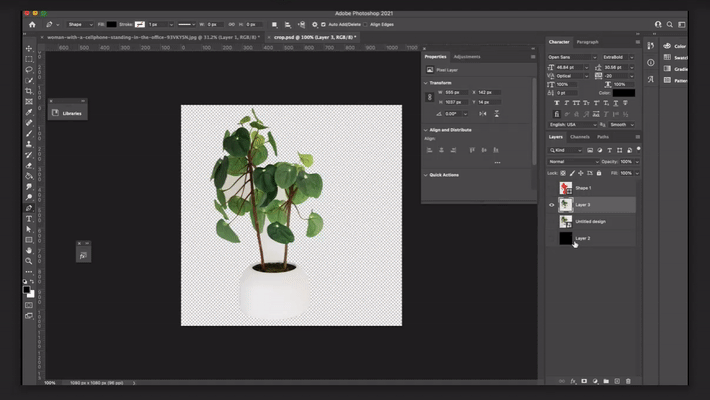Show the Untitled design layer visibility

(x=552, y=222)
